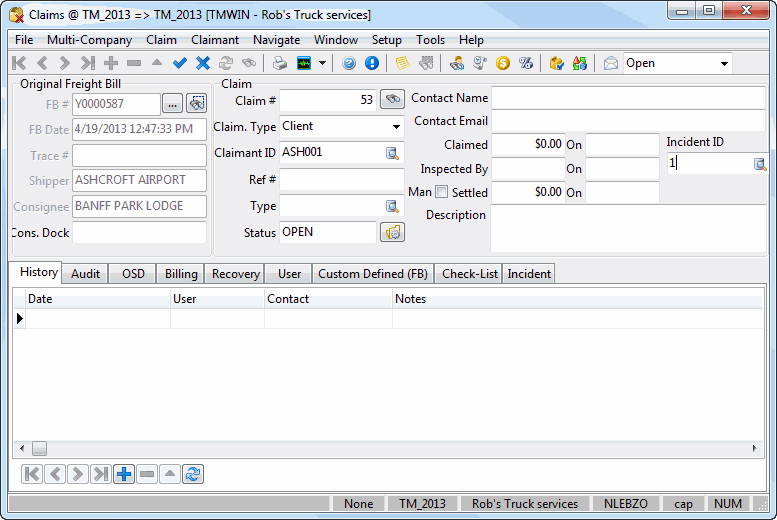Click the find button next to Claim #

tap(392, 99)
